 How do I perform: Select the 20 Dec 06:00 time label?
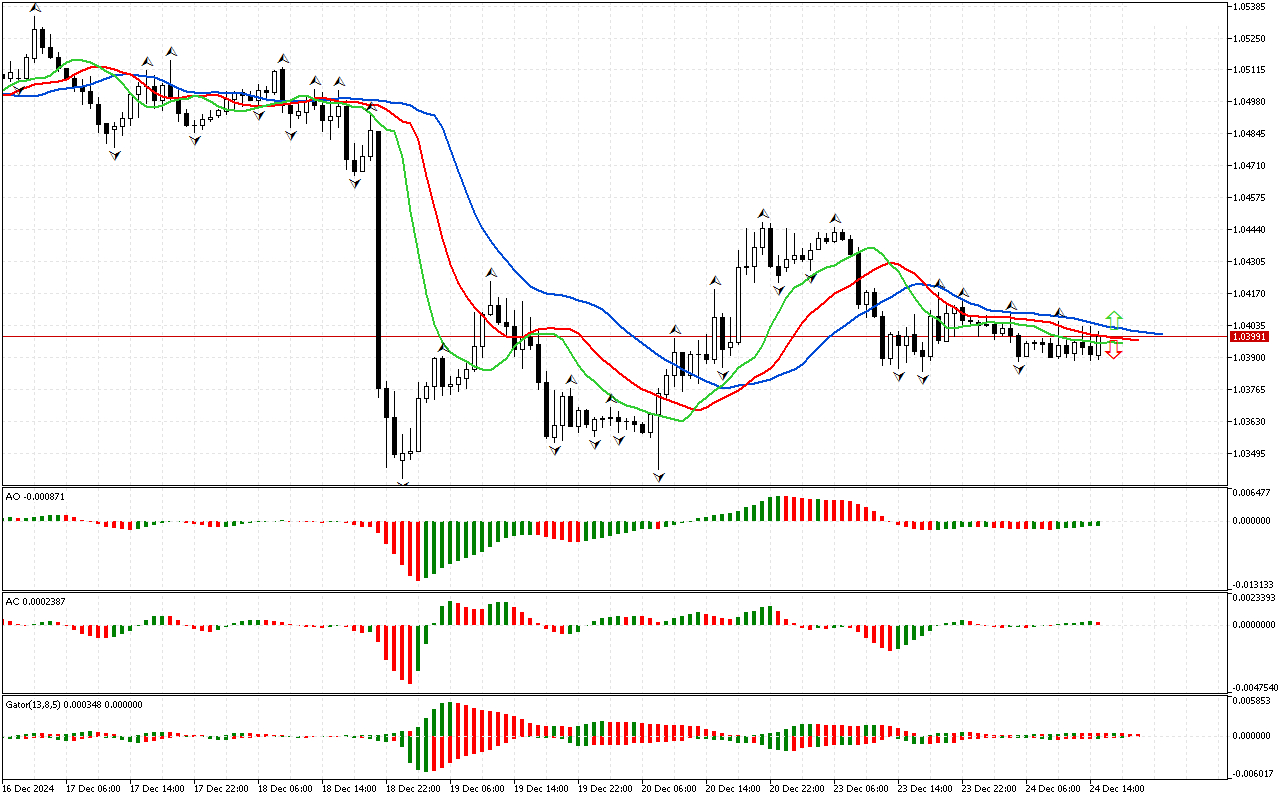(669, 789)
